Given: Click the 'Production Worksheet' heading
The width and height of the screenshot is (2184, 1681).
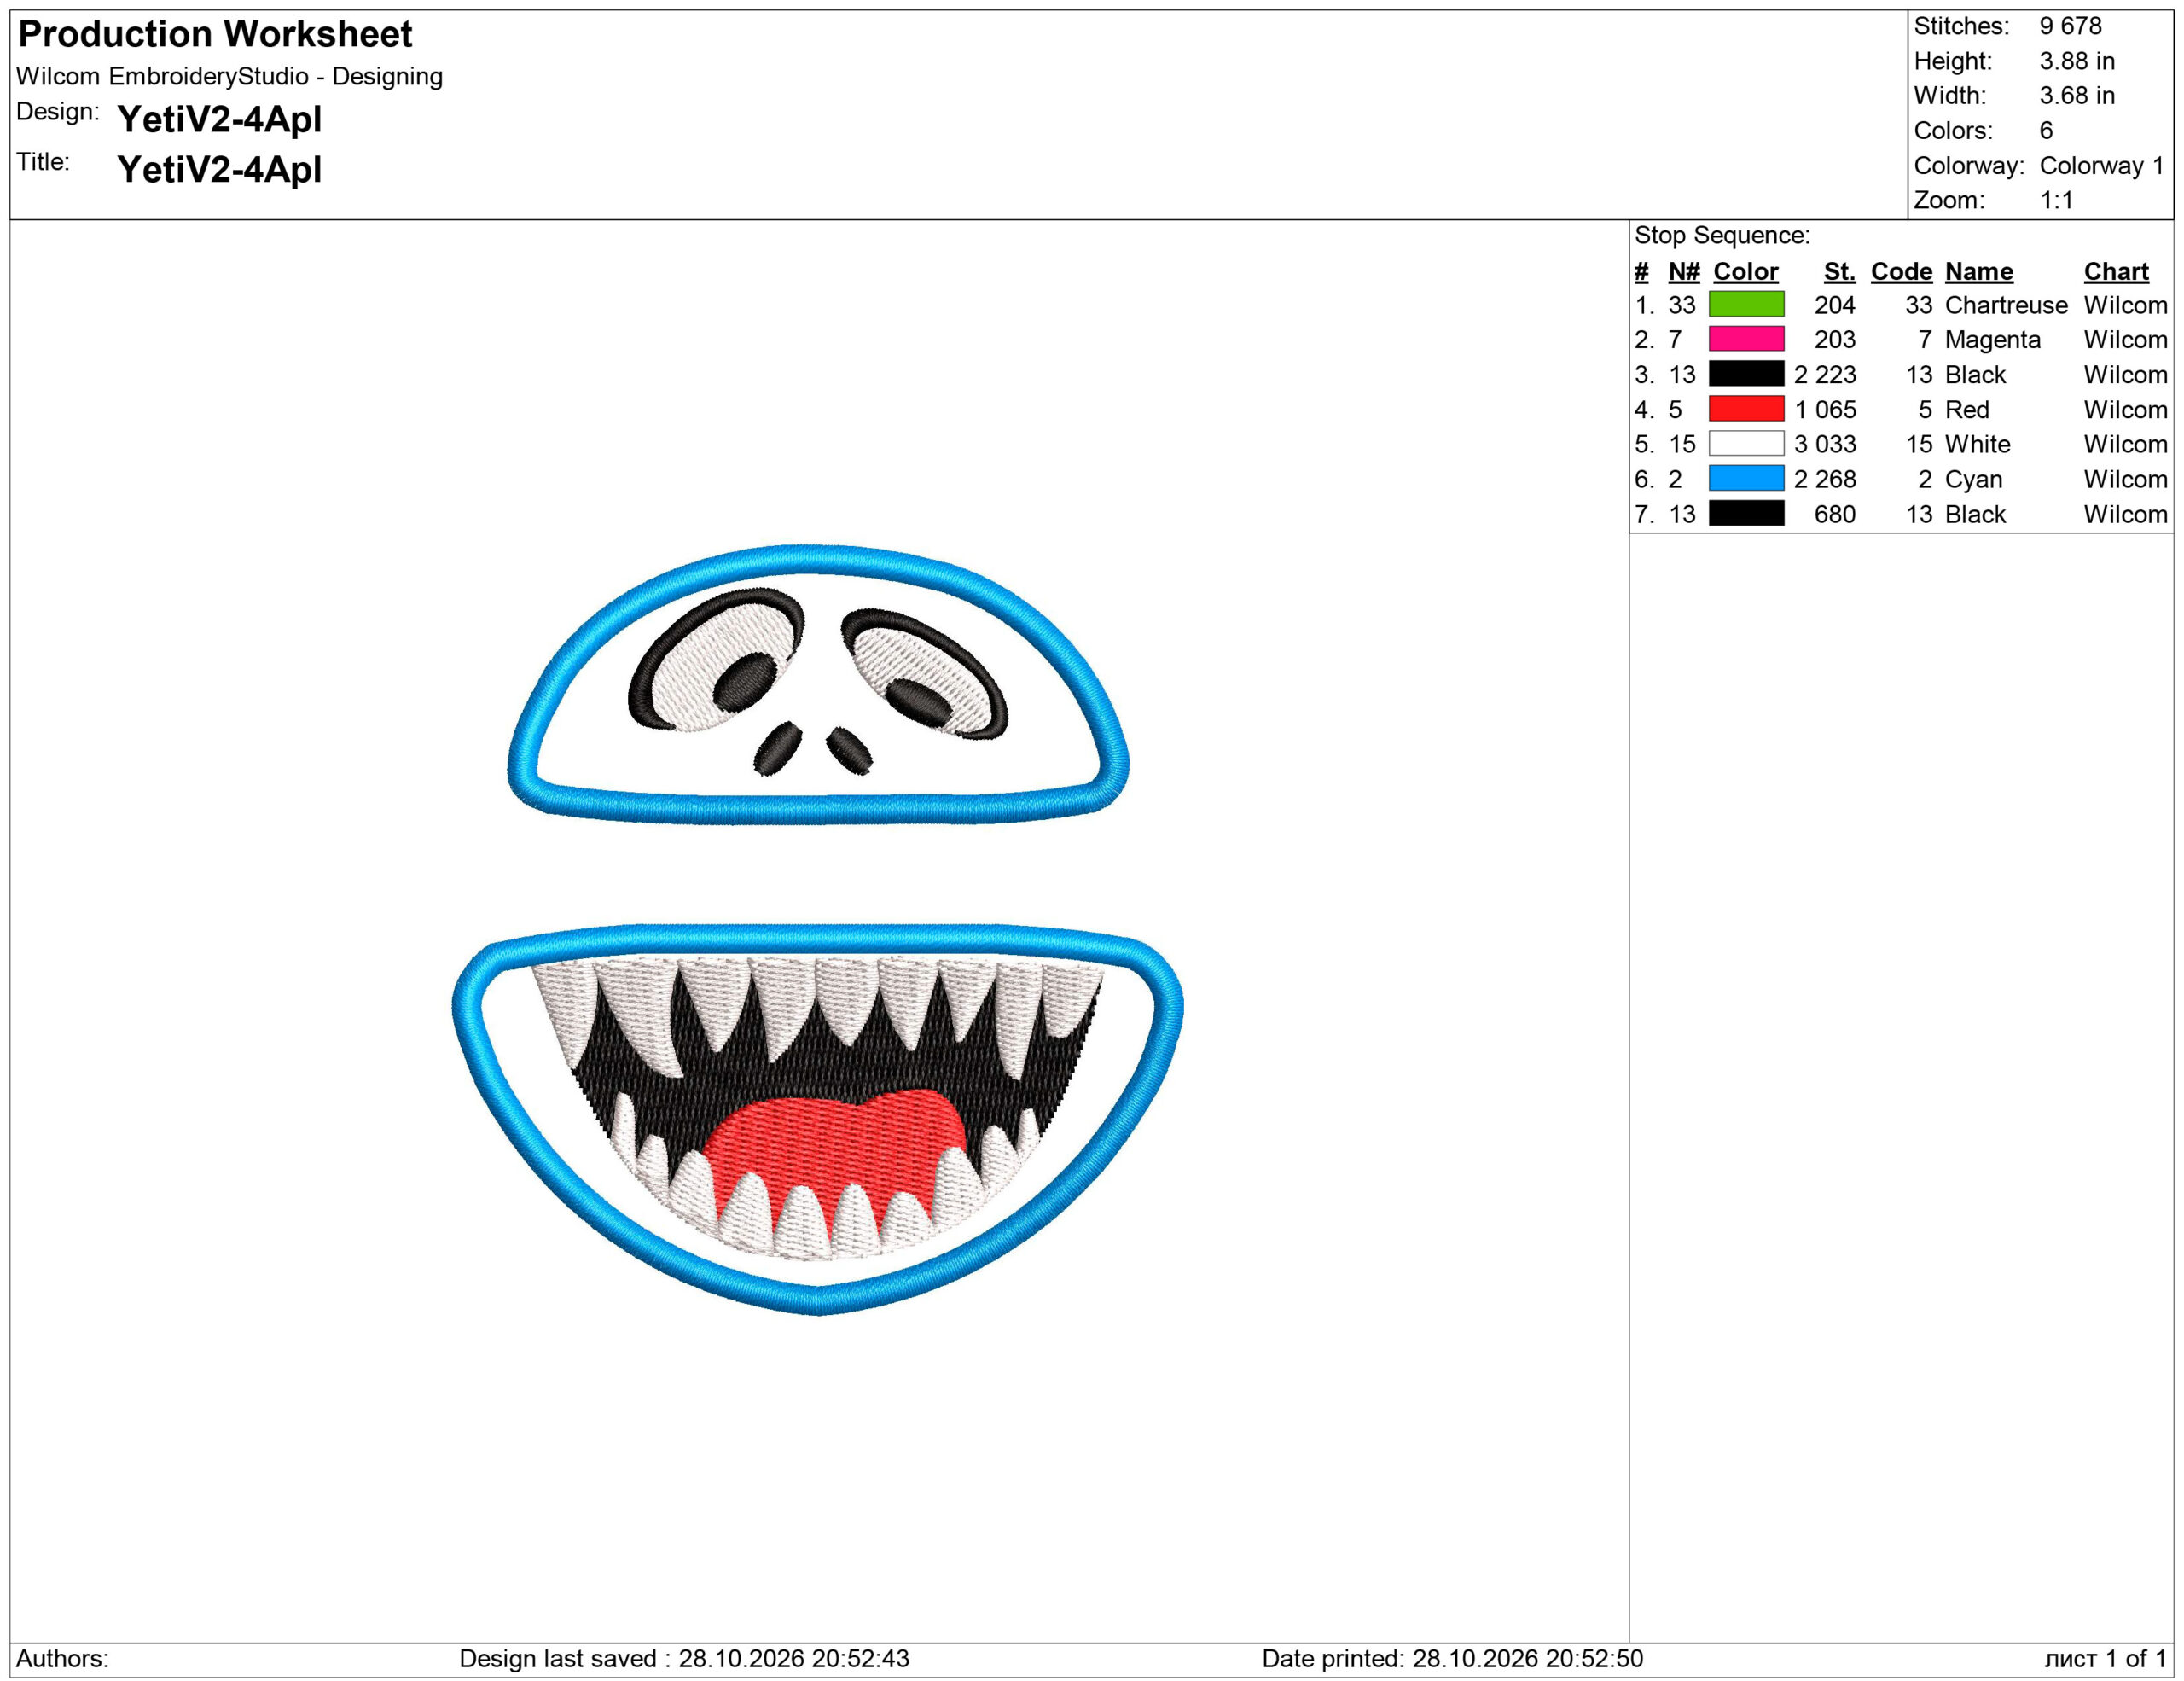Looking at the screenshot, I should (215, 34).
